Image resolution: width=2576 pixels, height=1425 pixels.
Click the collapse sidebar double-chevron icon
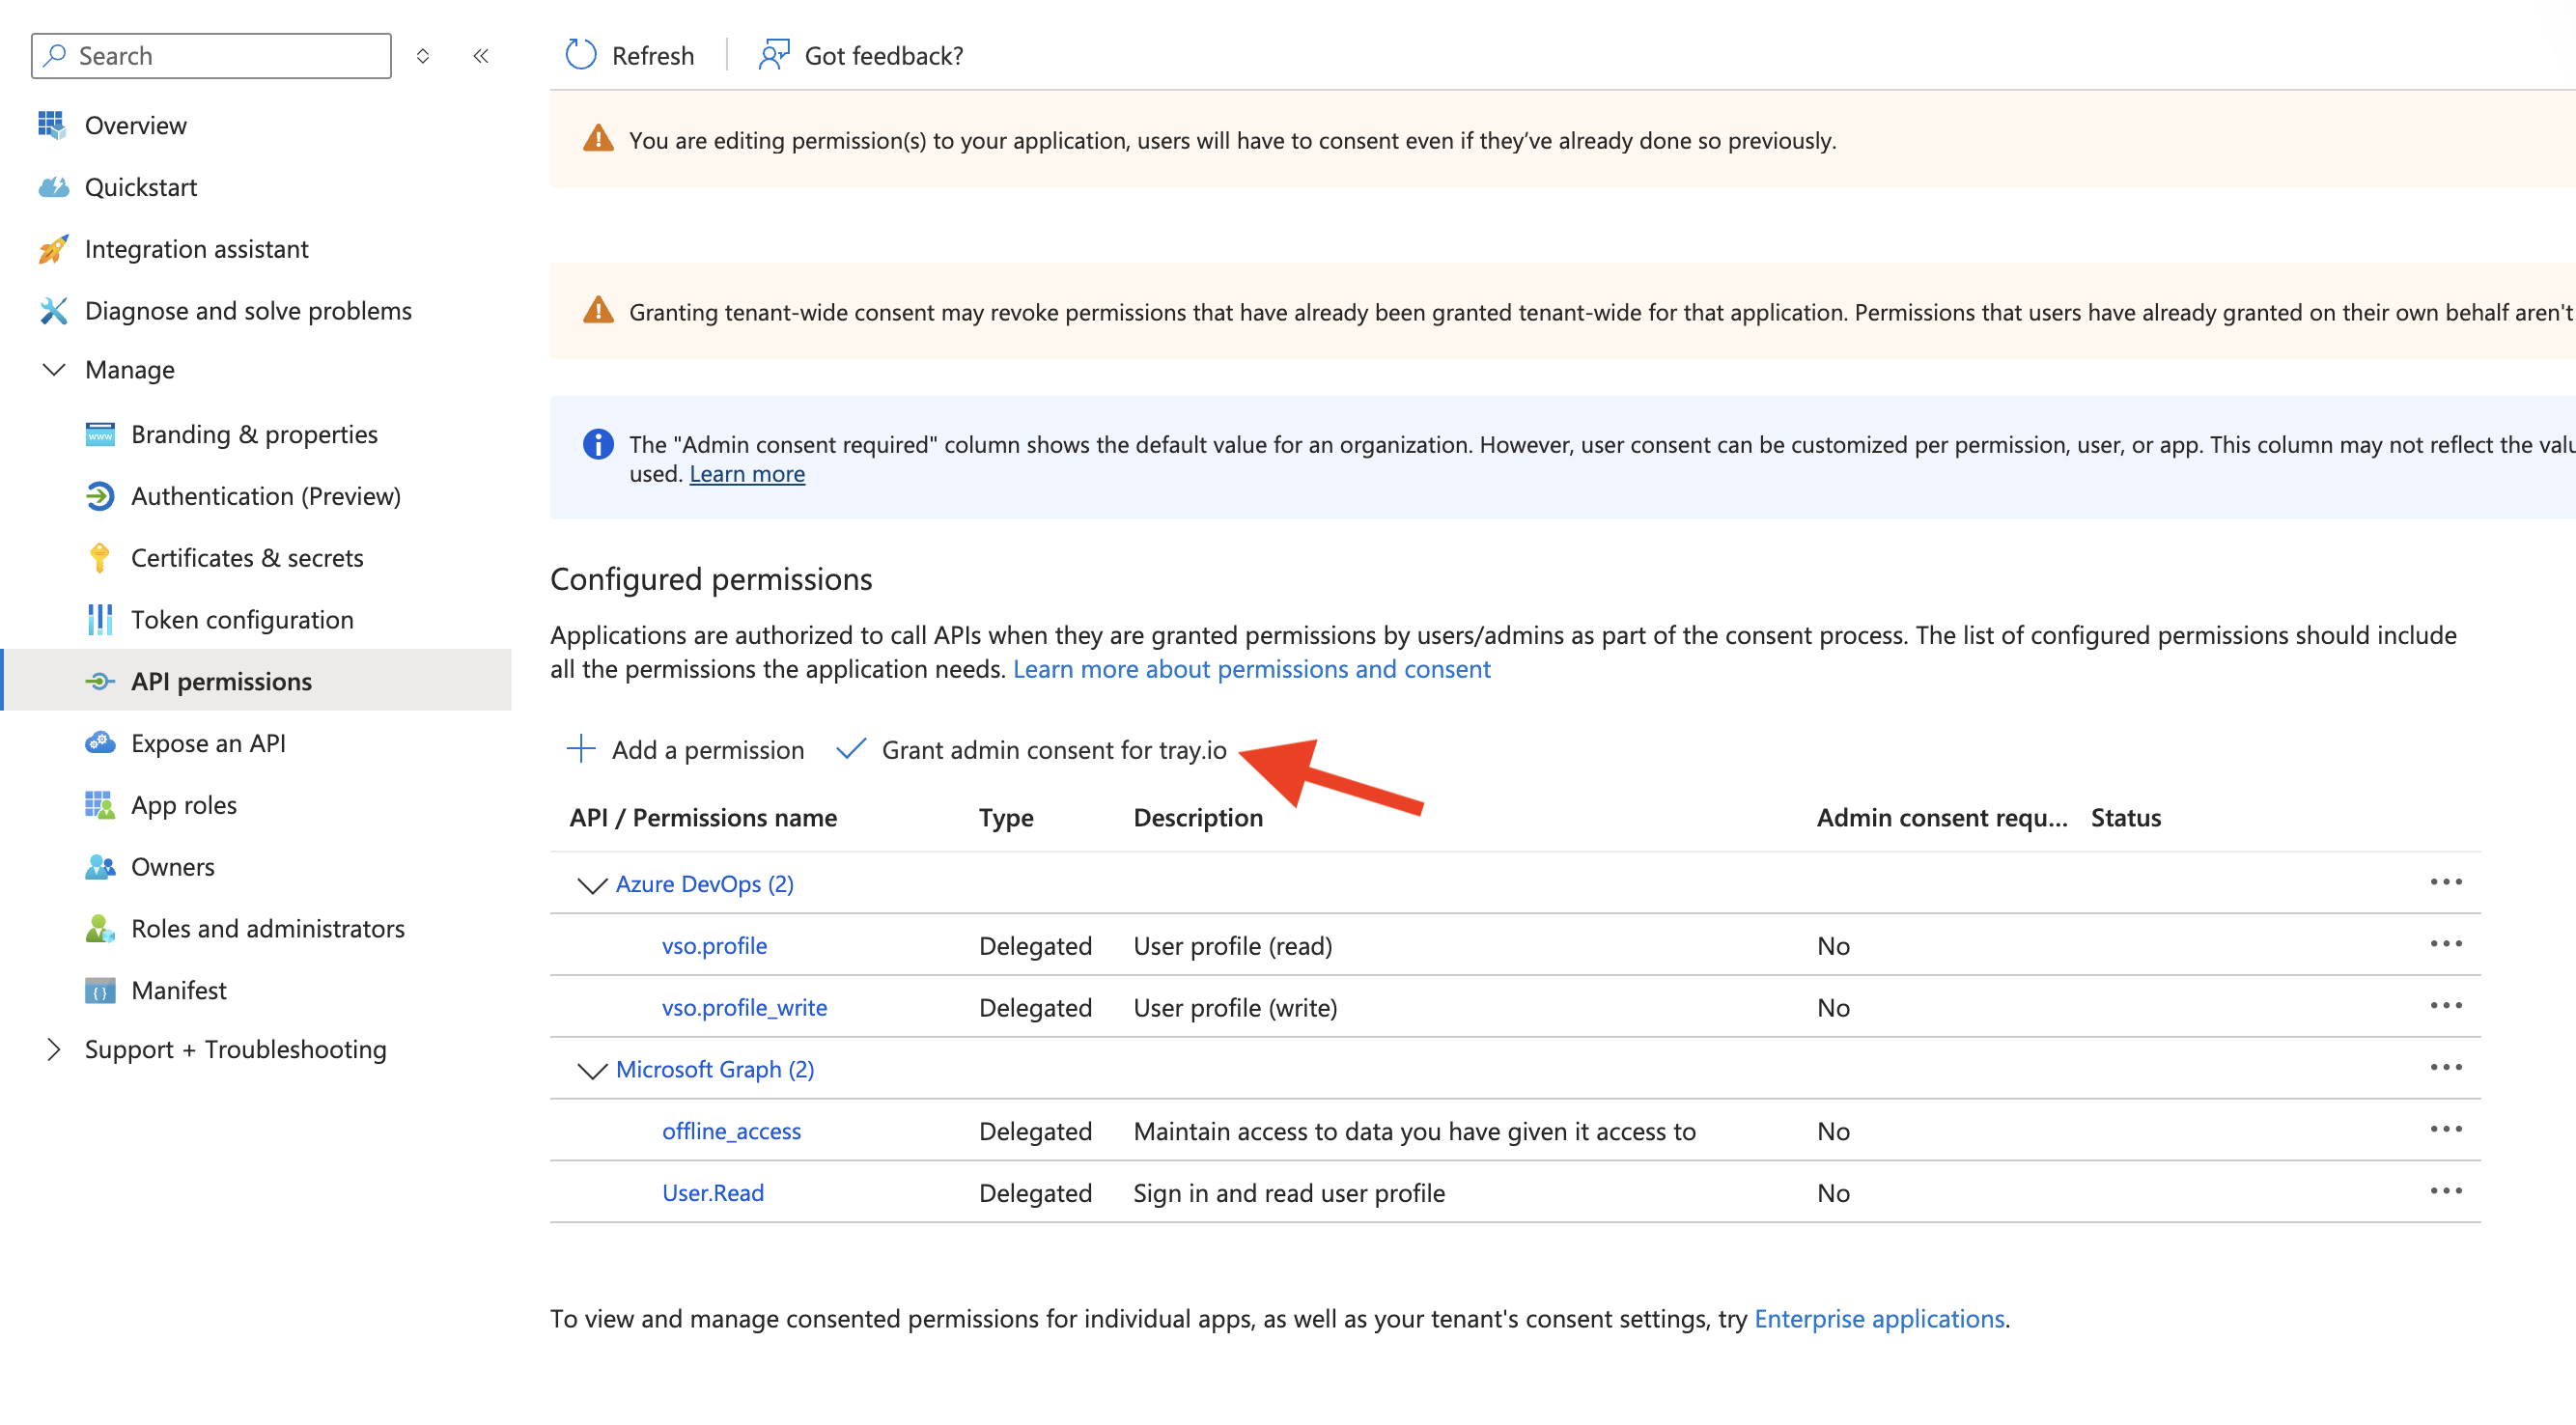(x=481, y=56)
